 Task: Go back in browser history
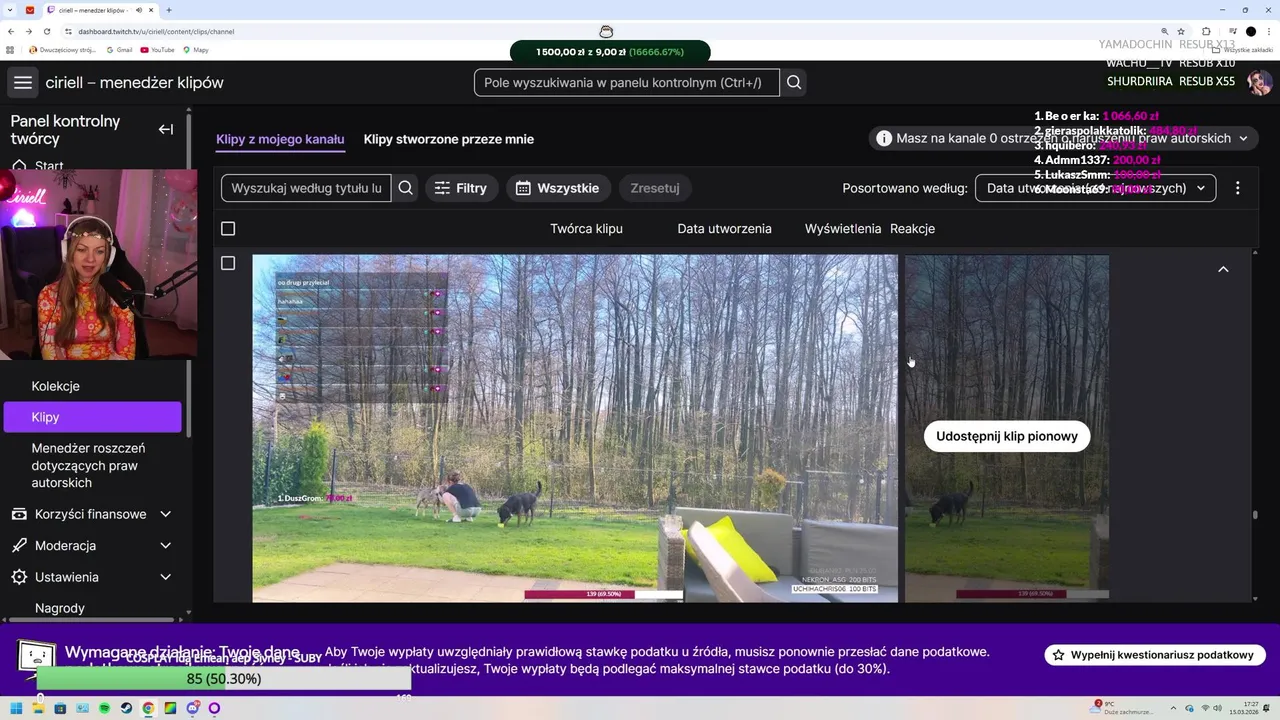pos(11,32)
